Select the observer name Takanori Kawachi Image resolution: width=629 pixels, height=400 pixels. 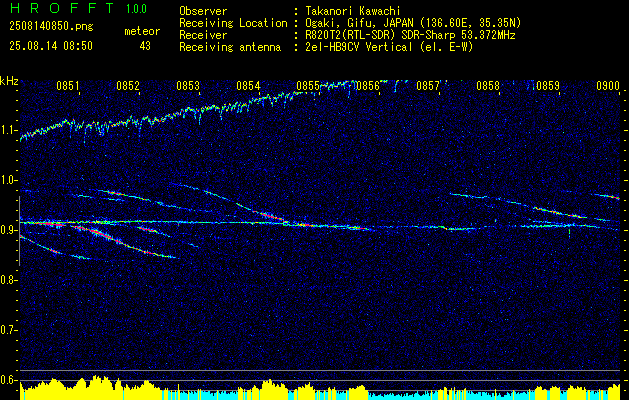coord(353,11)
